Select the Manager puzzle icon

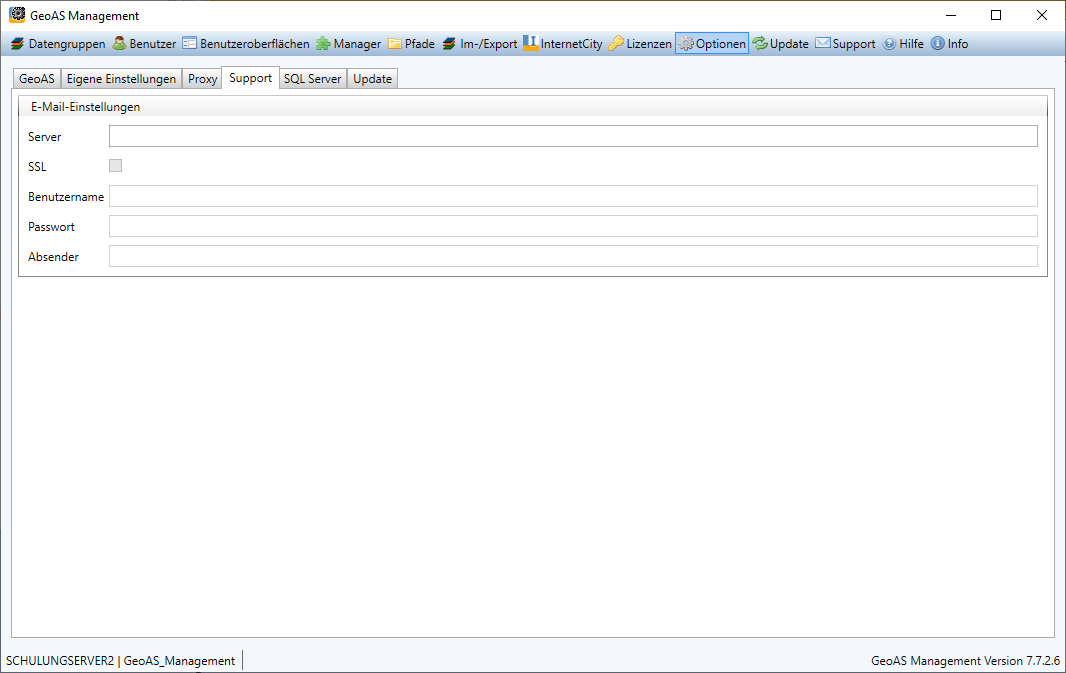point(324,44)
